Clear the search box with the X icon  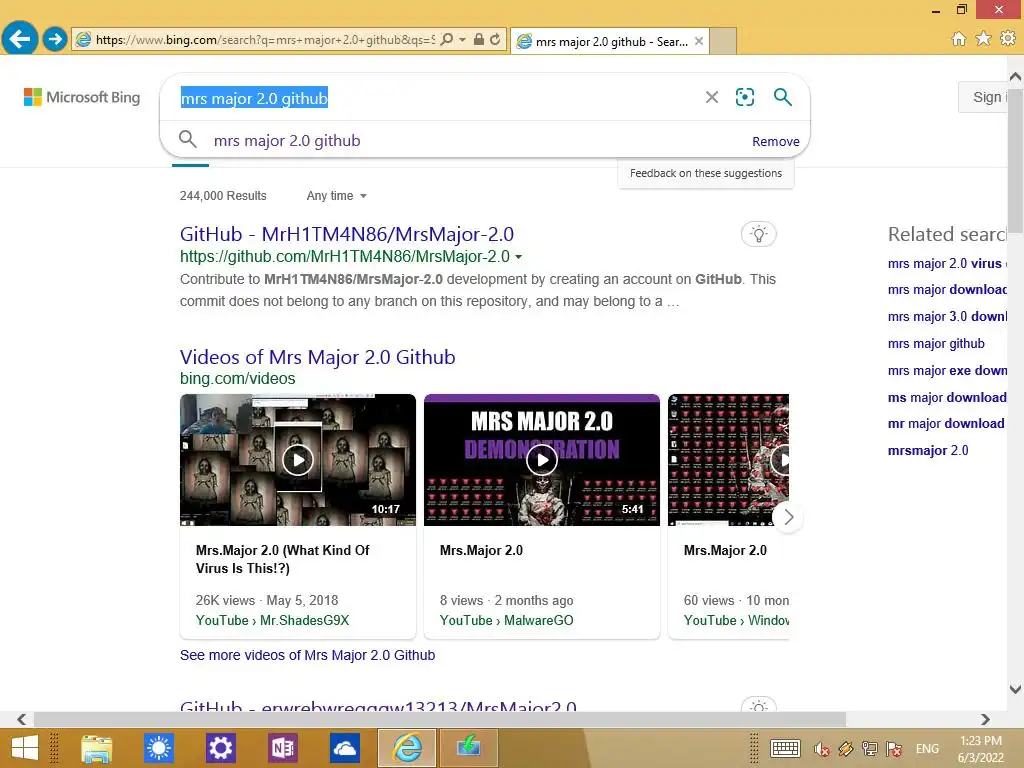(x=712, y=97)
